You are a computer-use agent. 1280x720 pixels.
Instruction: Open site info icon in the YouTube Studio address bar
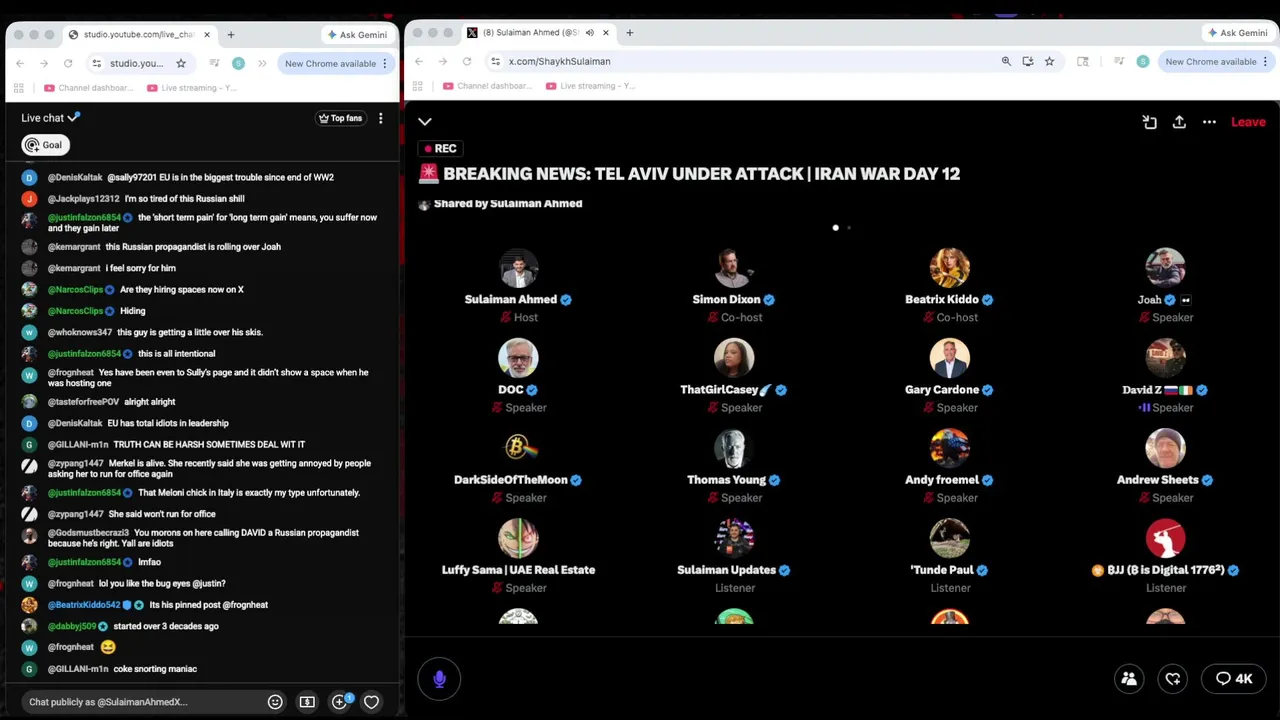[x=96, y=63]
